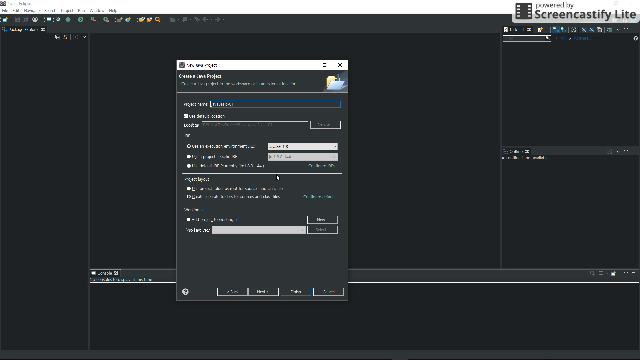Click the Select working sets button

tap(322, 230)
